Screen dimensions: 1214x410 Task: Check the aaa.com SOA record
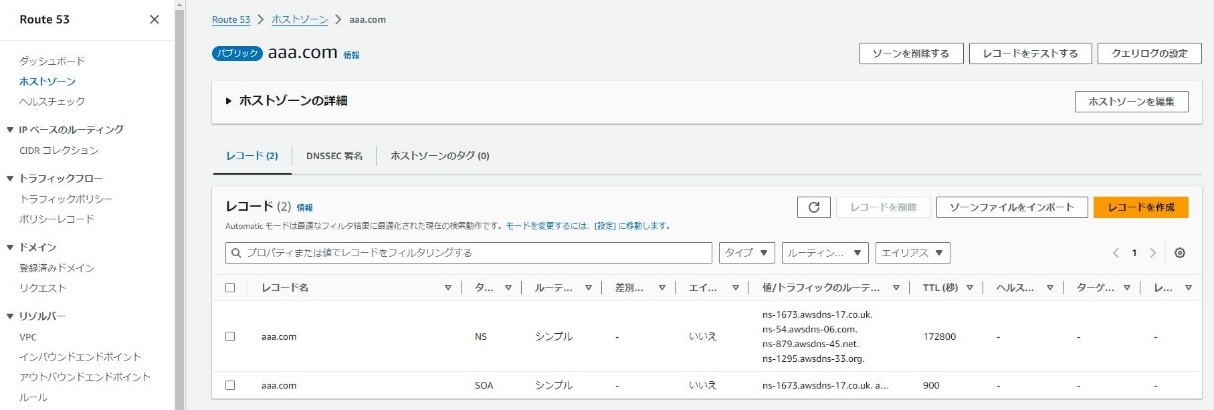(230, 385)
